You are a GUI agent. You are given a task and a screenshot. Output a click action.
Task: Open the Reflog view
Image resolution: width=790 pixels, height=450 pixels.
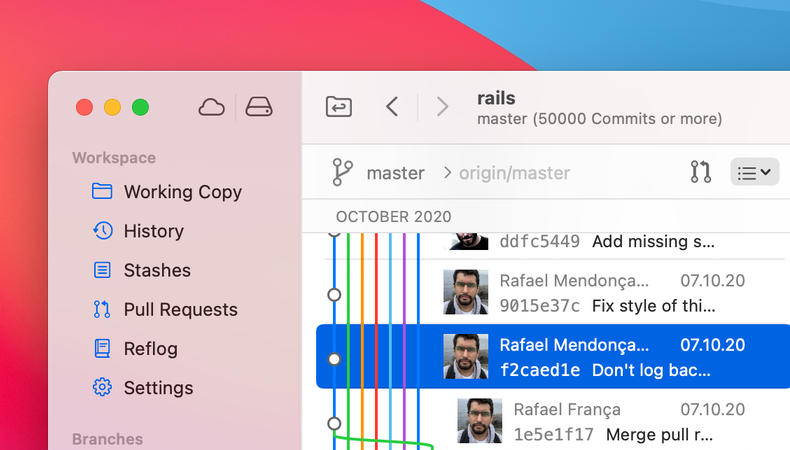(x=150, y=349)
